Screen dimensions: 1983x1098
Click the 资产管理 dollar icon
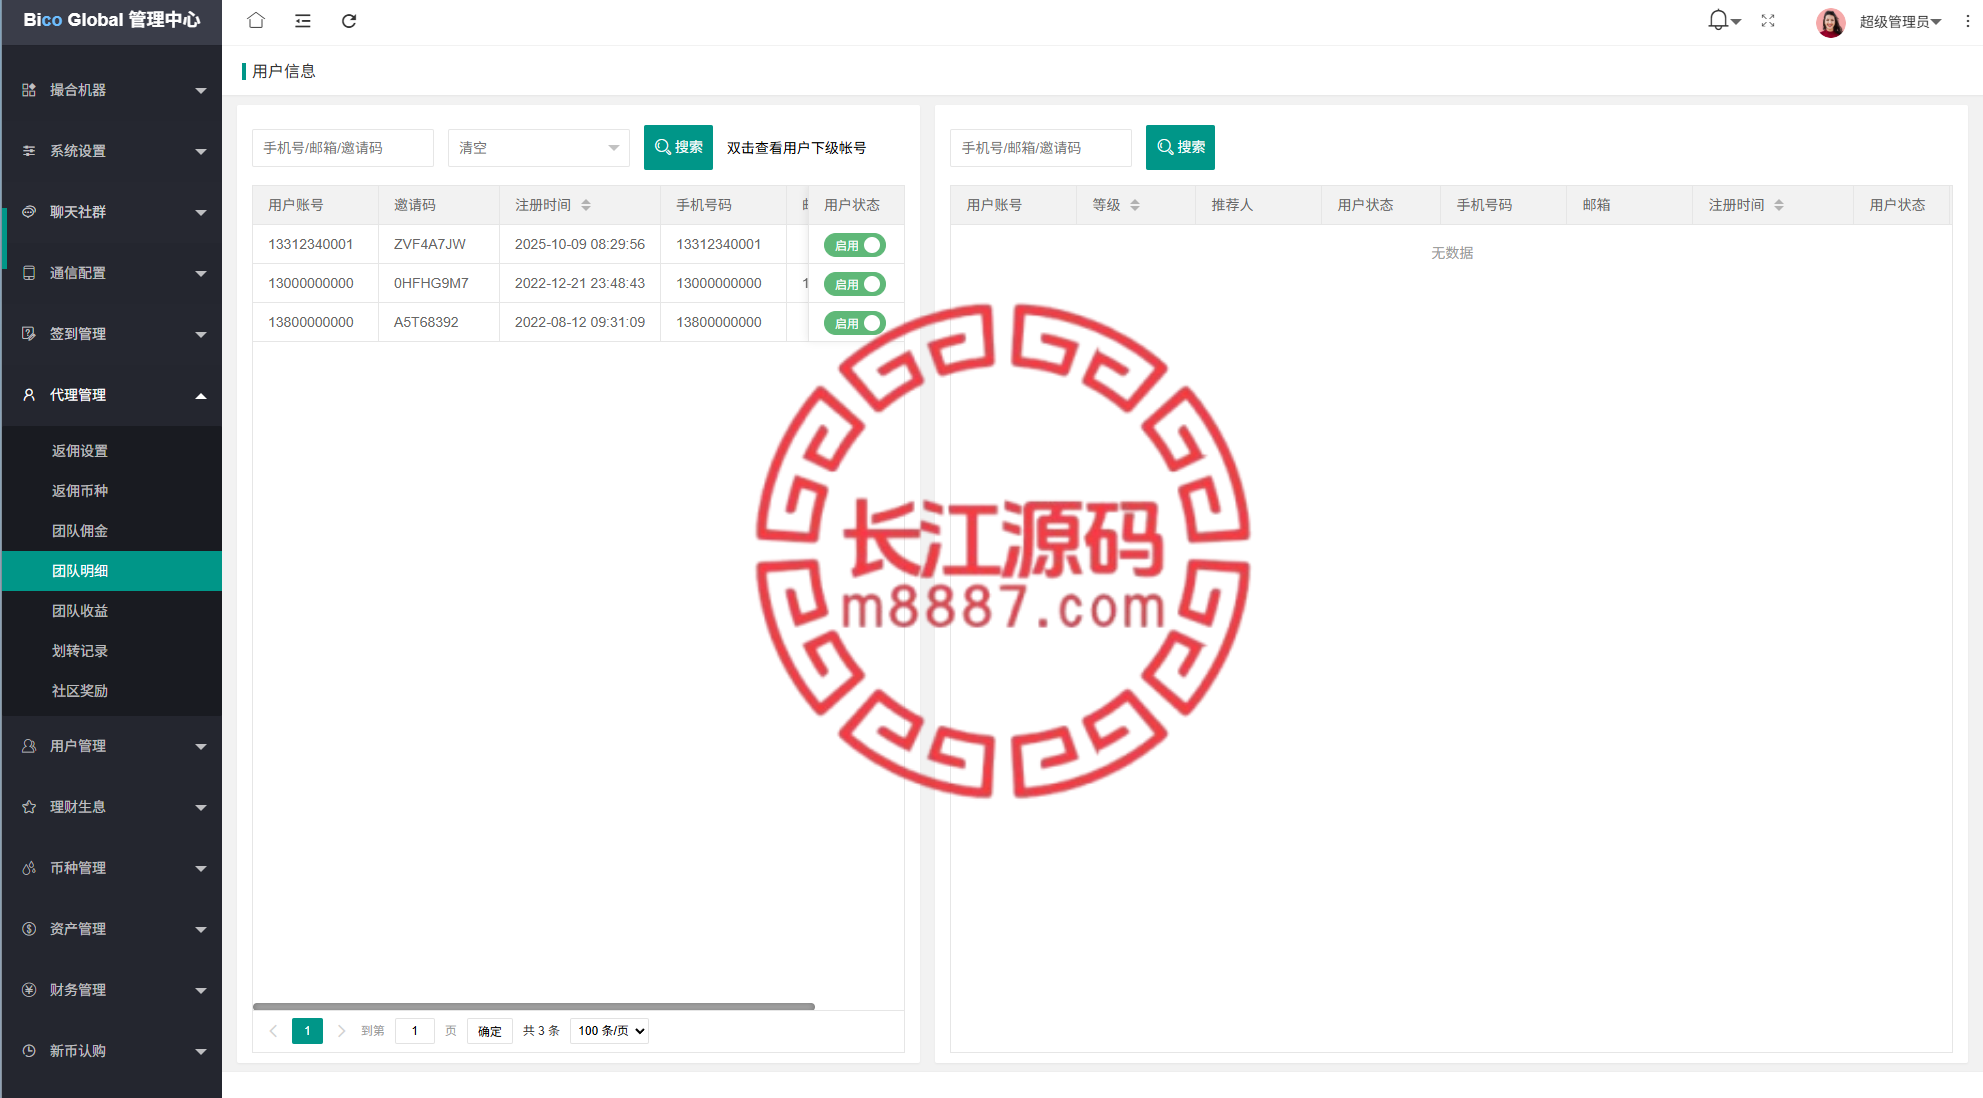(29, 929)
